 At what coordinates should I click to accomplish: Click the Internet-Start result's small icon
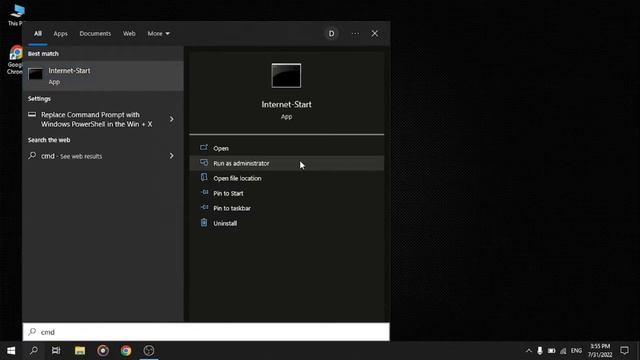[x=36, y=74]
